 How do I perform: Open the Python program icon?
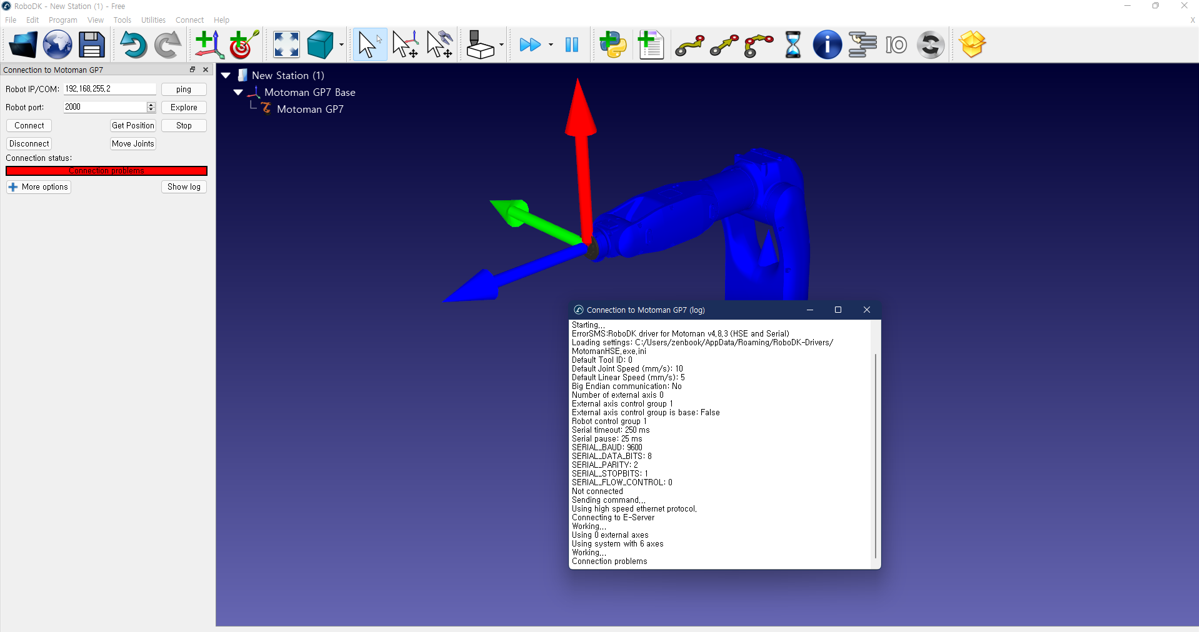tap(613, 45)
